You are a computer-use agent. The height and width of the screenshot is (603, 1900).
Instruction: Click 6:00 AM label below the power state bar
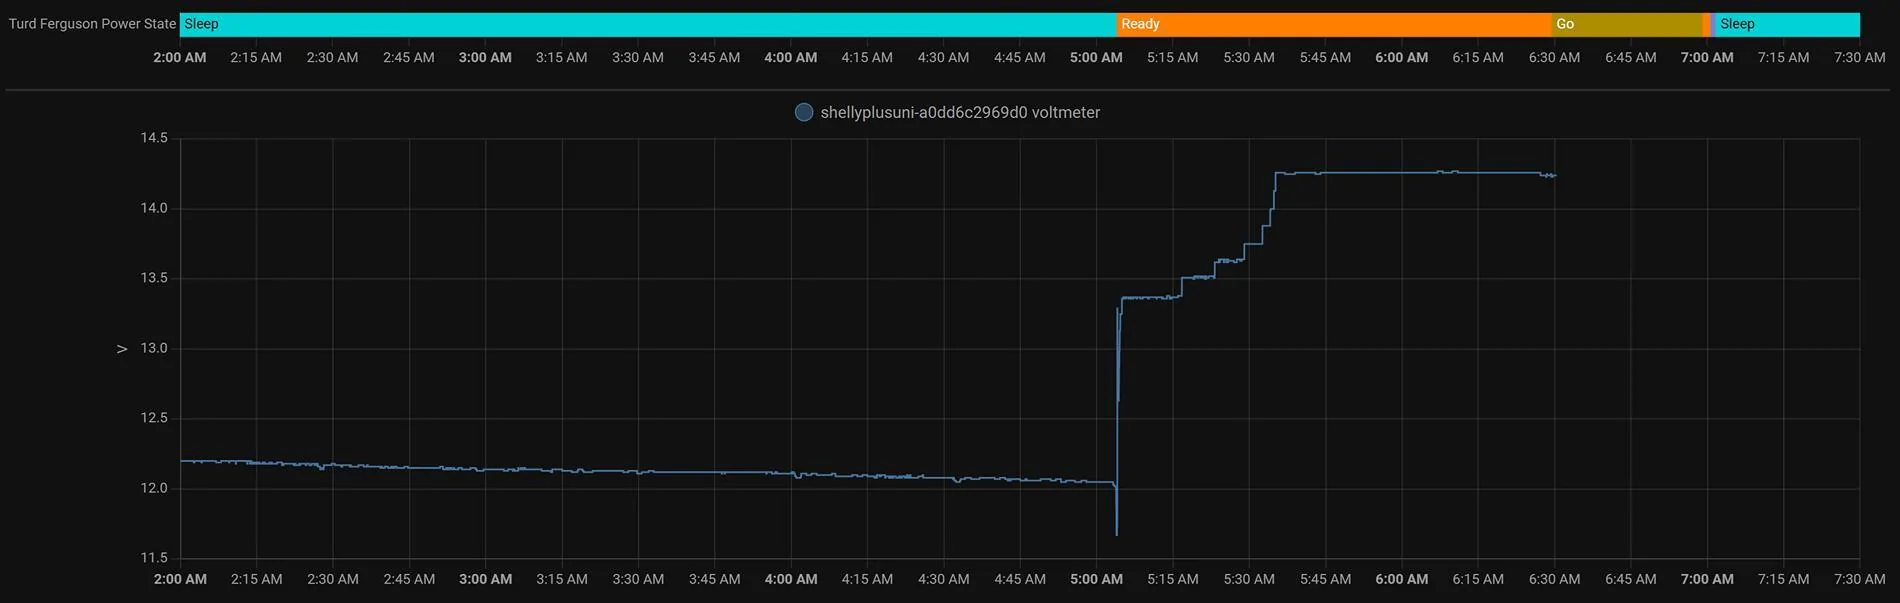click(1401, 58)
